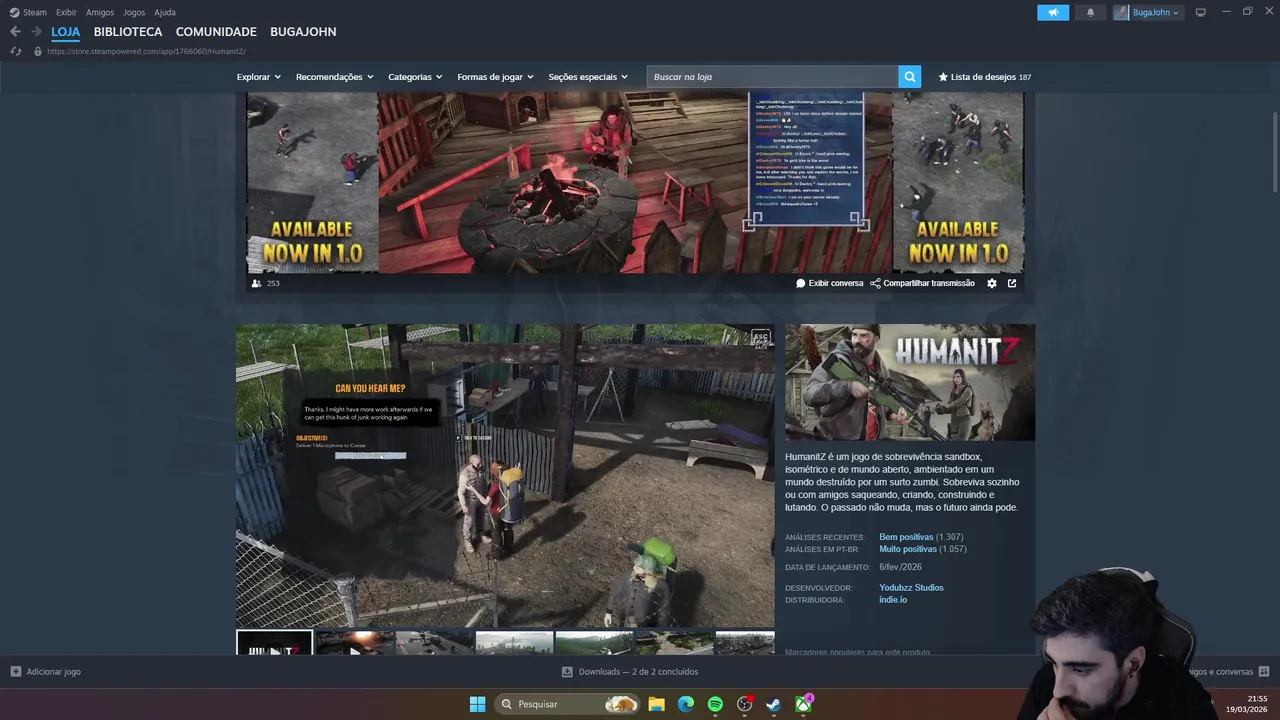Open the OBS icon in taskbar

745,704
